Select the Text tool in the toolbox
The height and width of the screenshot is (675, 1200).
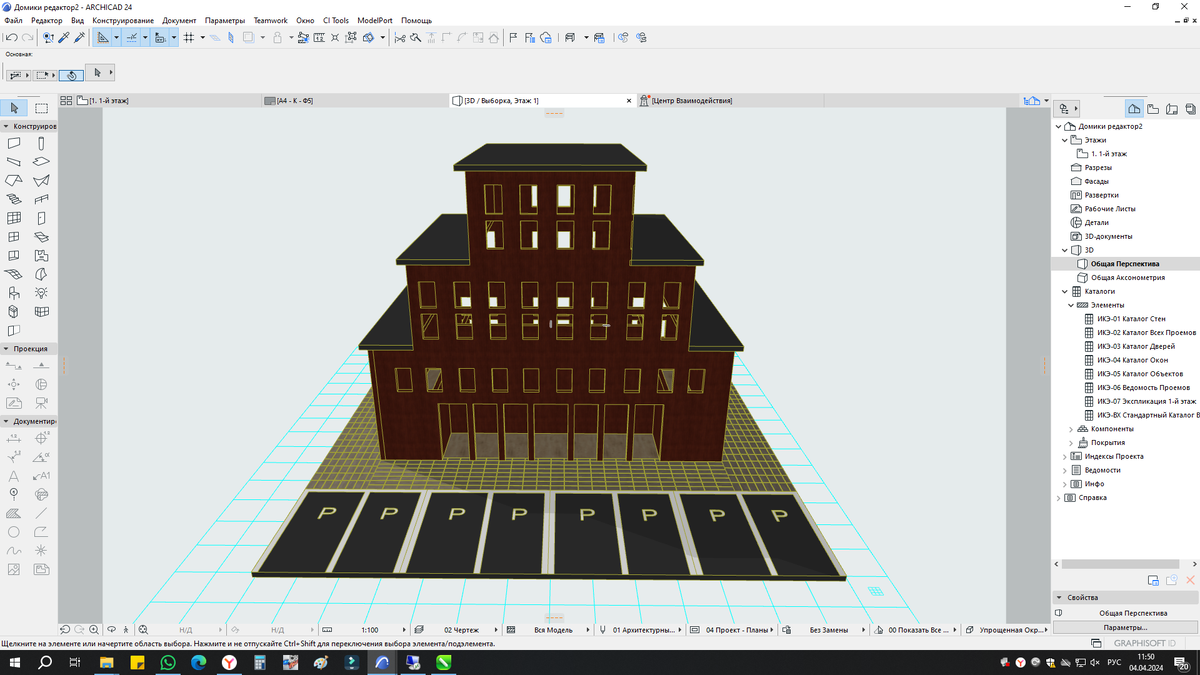tap(14, 475)
